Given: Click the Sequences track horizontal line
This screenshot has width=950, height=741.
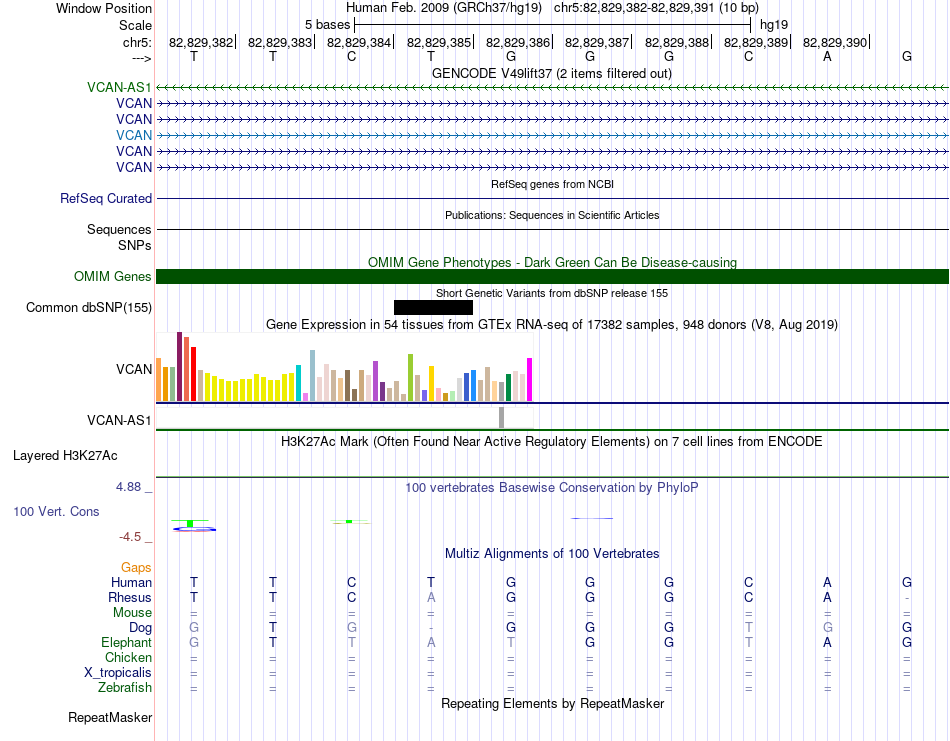Looking at the screenshot, I should tap(552, 229).
